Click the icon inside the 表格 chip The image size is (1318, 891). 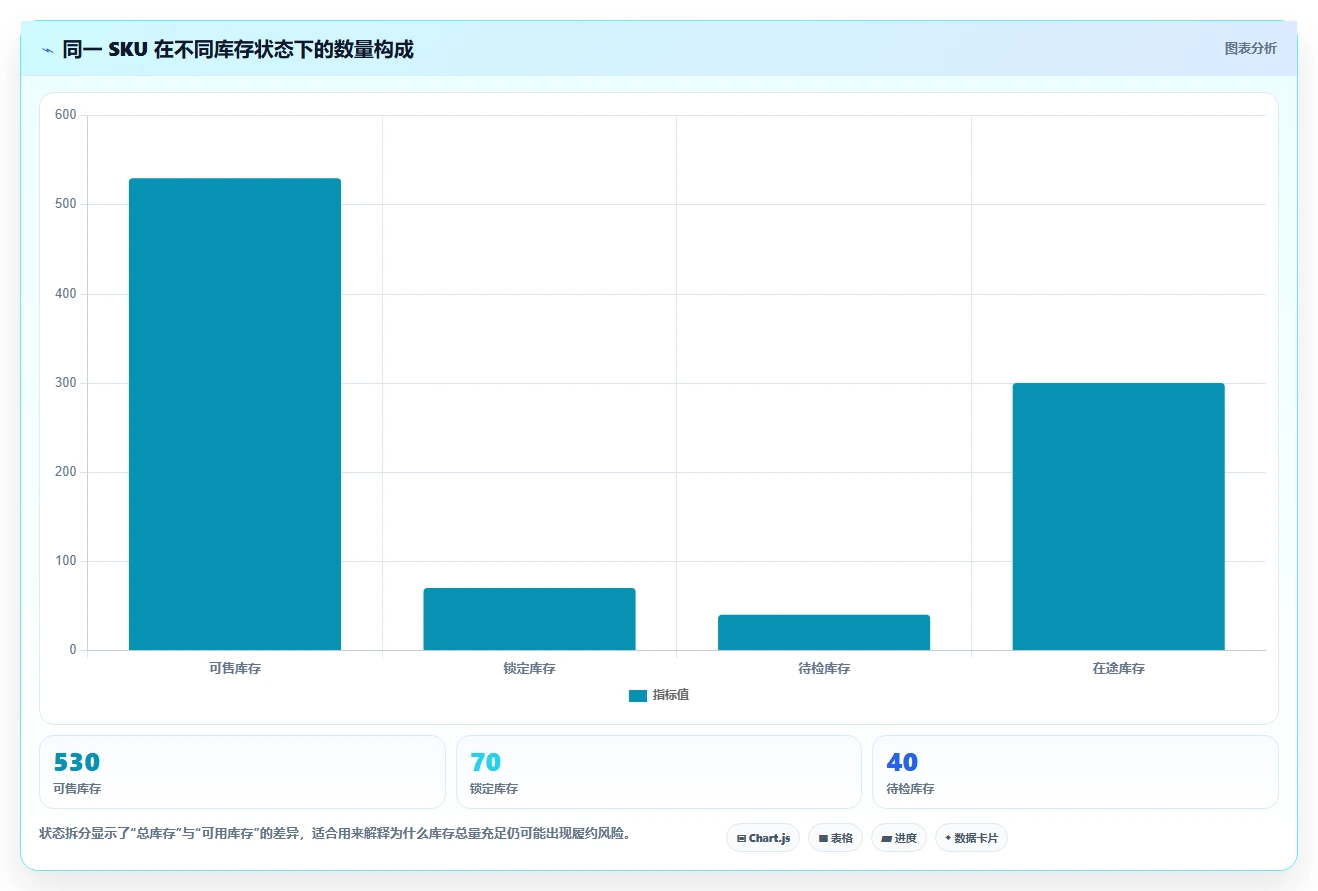point(823,839)
